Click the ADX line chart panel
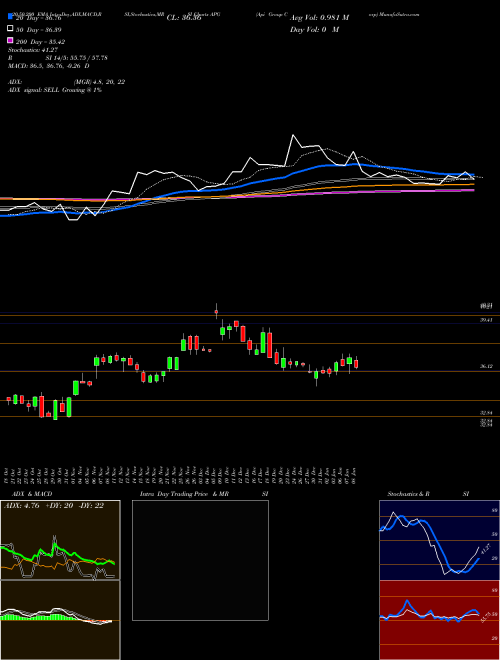This screenshot has width=500, height=660. tap(60, 540)
